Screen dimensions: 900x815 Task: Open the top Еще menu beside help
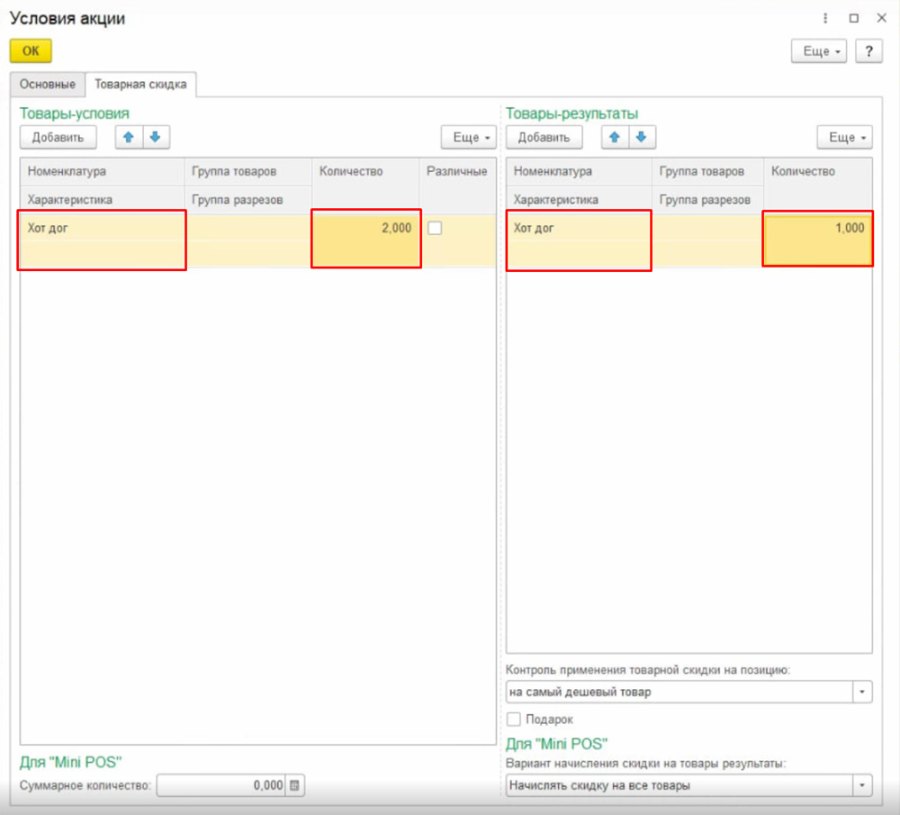tap(819, 51)
